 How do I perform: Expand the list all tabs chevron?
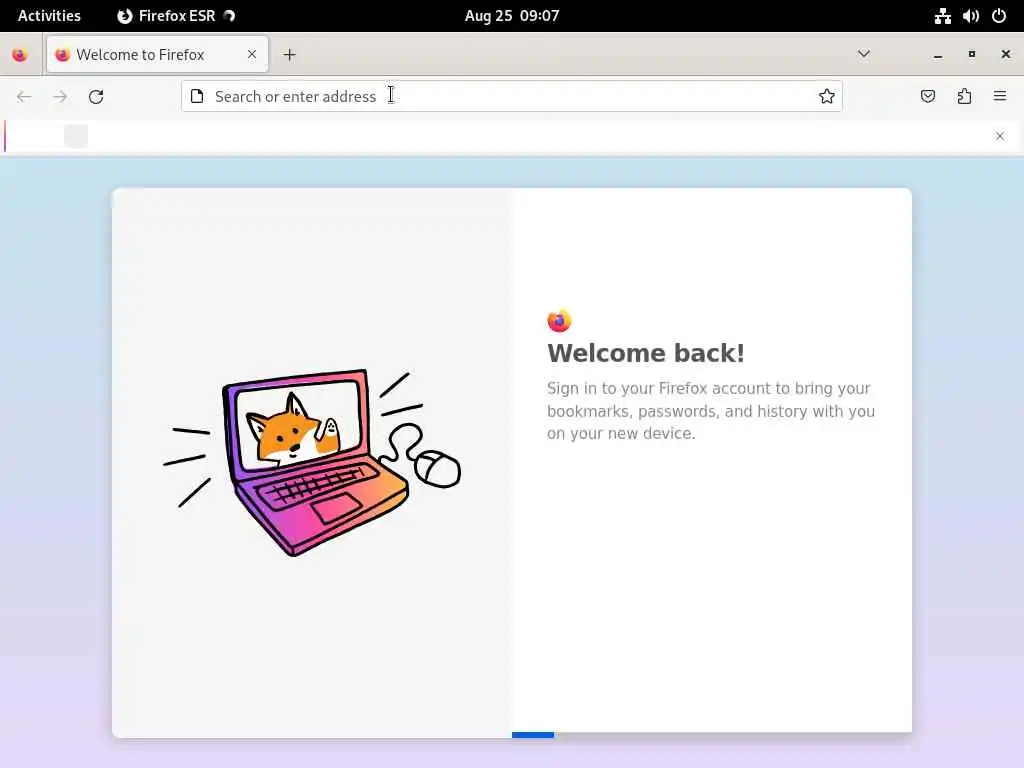coord(863,54)
